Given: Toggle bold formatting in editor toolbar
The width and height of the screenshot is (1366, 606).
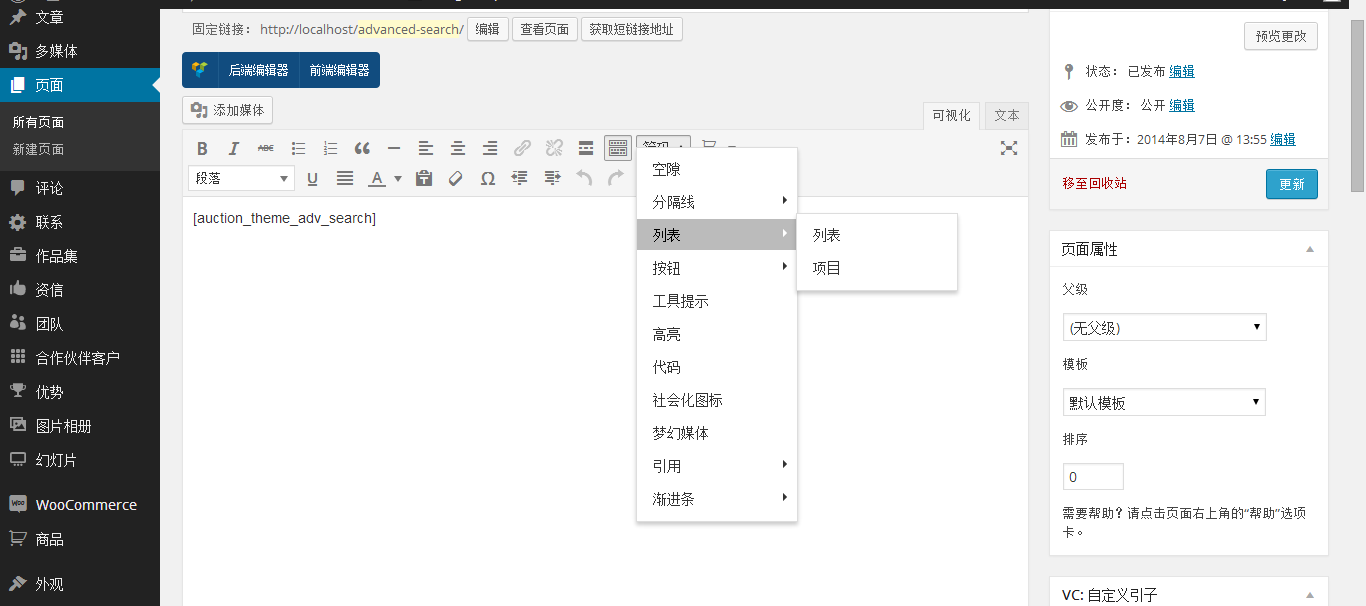Looking at the screenshot, I should click(x=202, y=149).
